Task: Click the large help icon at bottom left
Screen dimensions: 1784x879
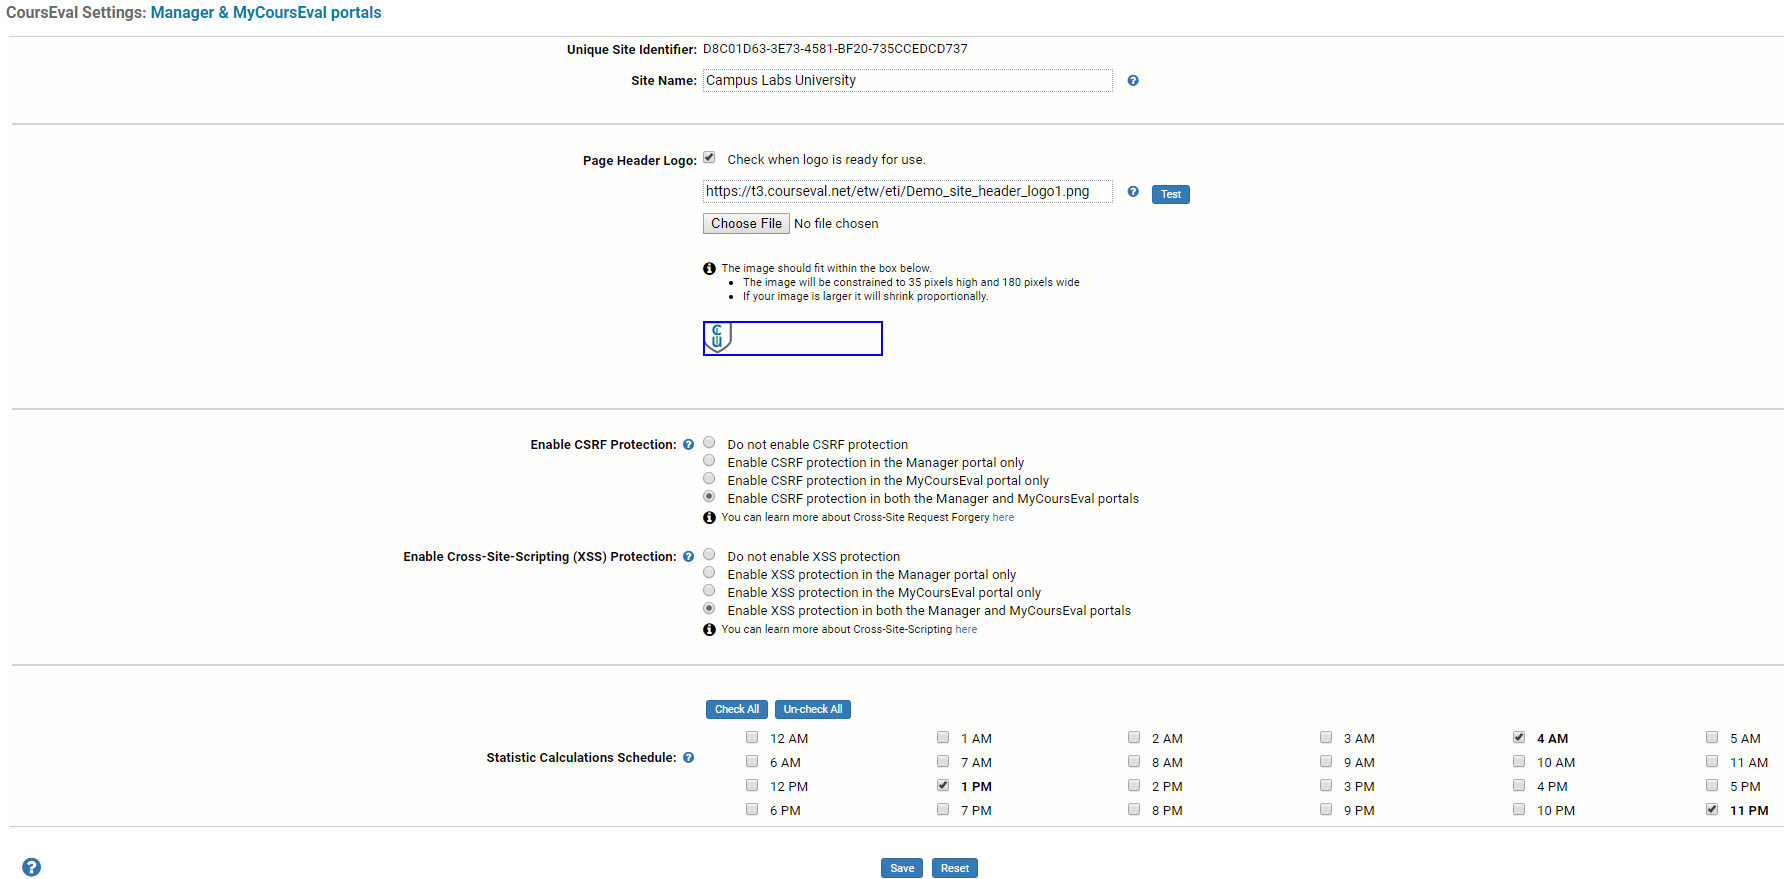Action: click(32, 867)
